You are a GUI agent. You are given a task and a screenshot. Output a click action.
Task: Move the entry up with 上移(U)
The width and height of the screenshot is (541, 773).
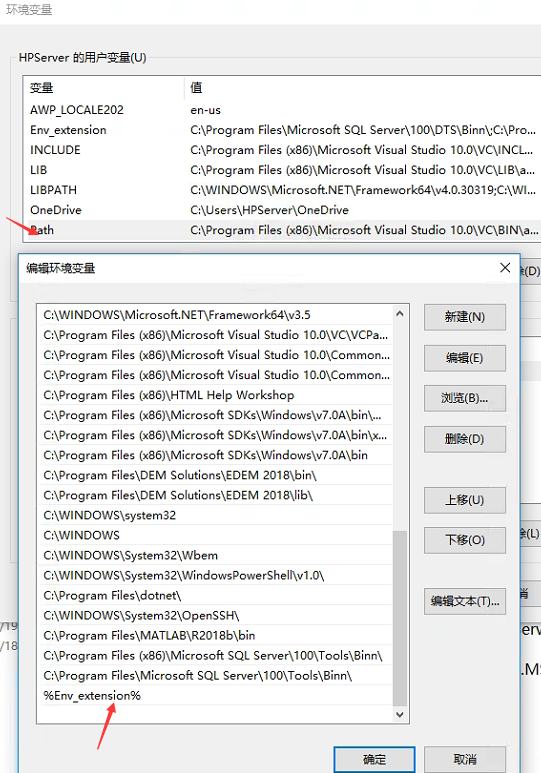tap(465, 500)
